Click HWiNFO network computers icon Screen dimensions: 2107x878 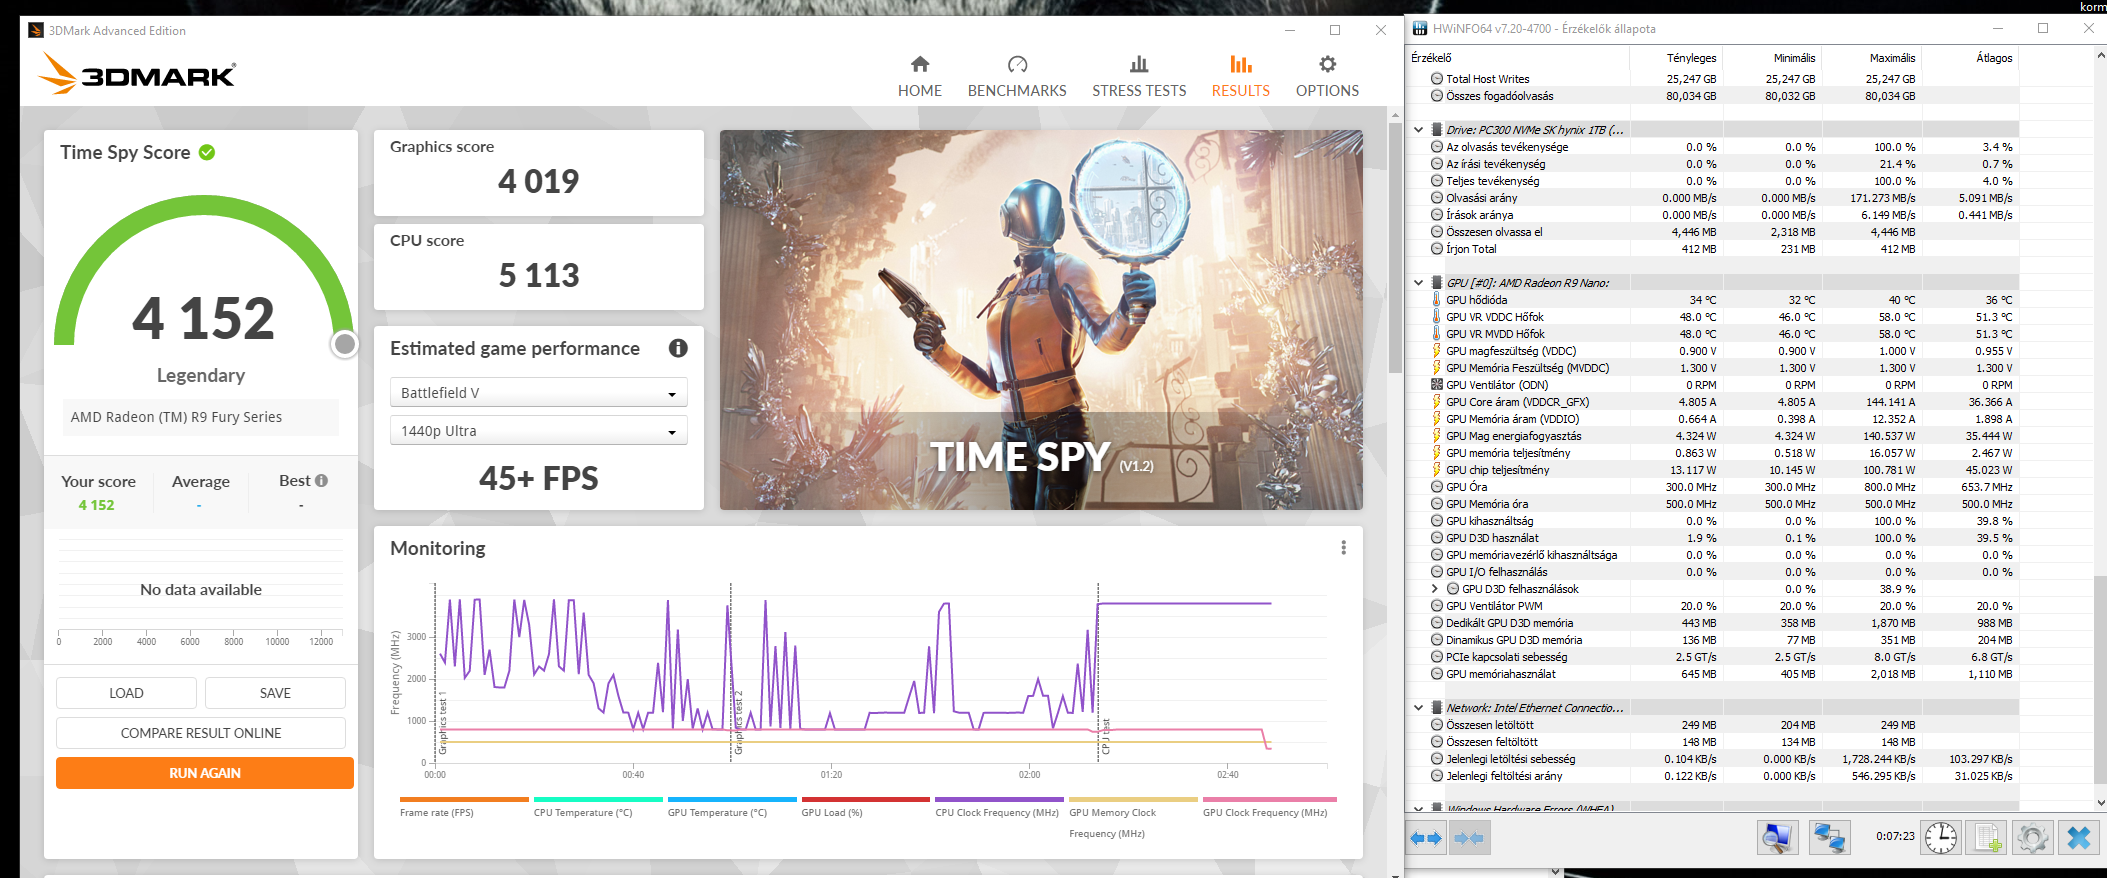coord(1829,838)
